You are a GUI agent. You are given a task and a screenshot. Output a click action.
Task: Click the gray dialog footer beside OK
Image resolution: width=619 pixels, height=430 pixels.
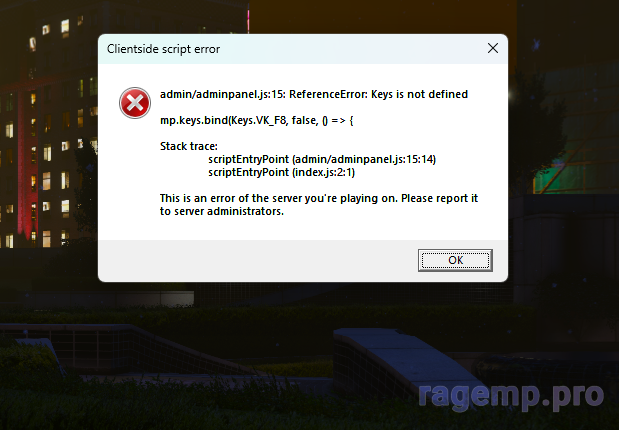tap(258, 261)
